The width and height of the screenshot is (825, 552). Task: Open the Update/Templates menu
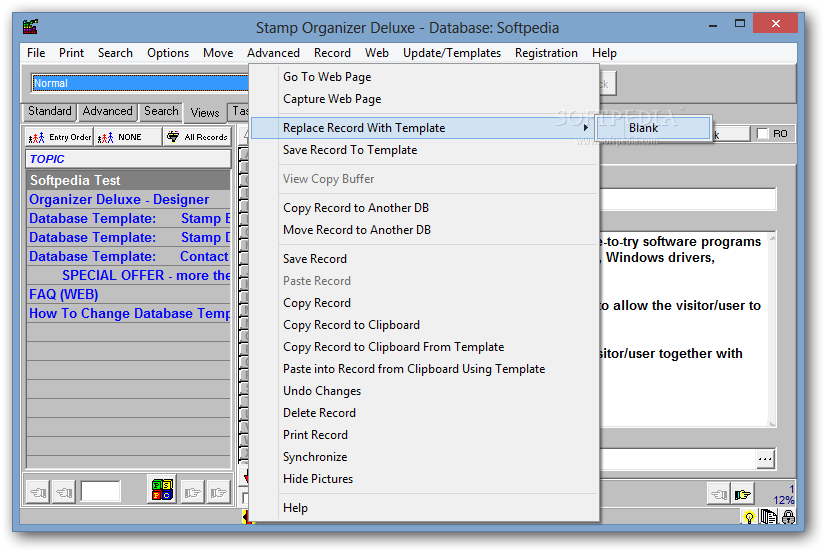click(451, 53)
